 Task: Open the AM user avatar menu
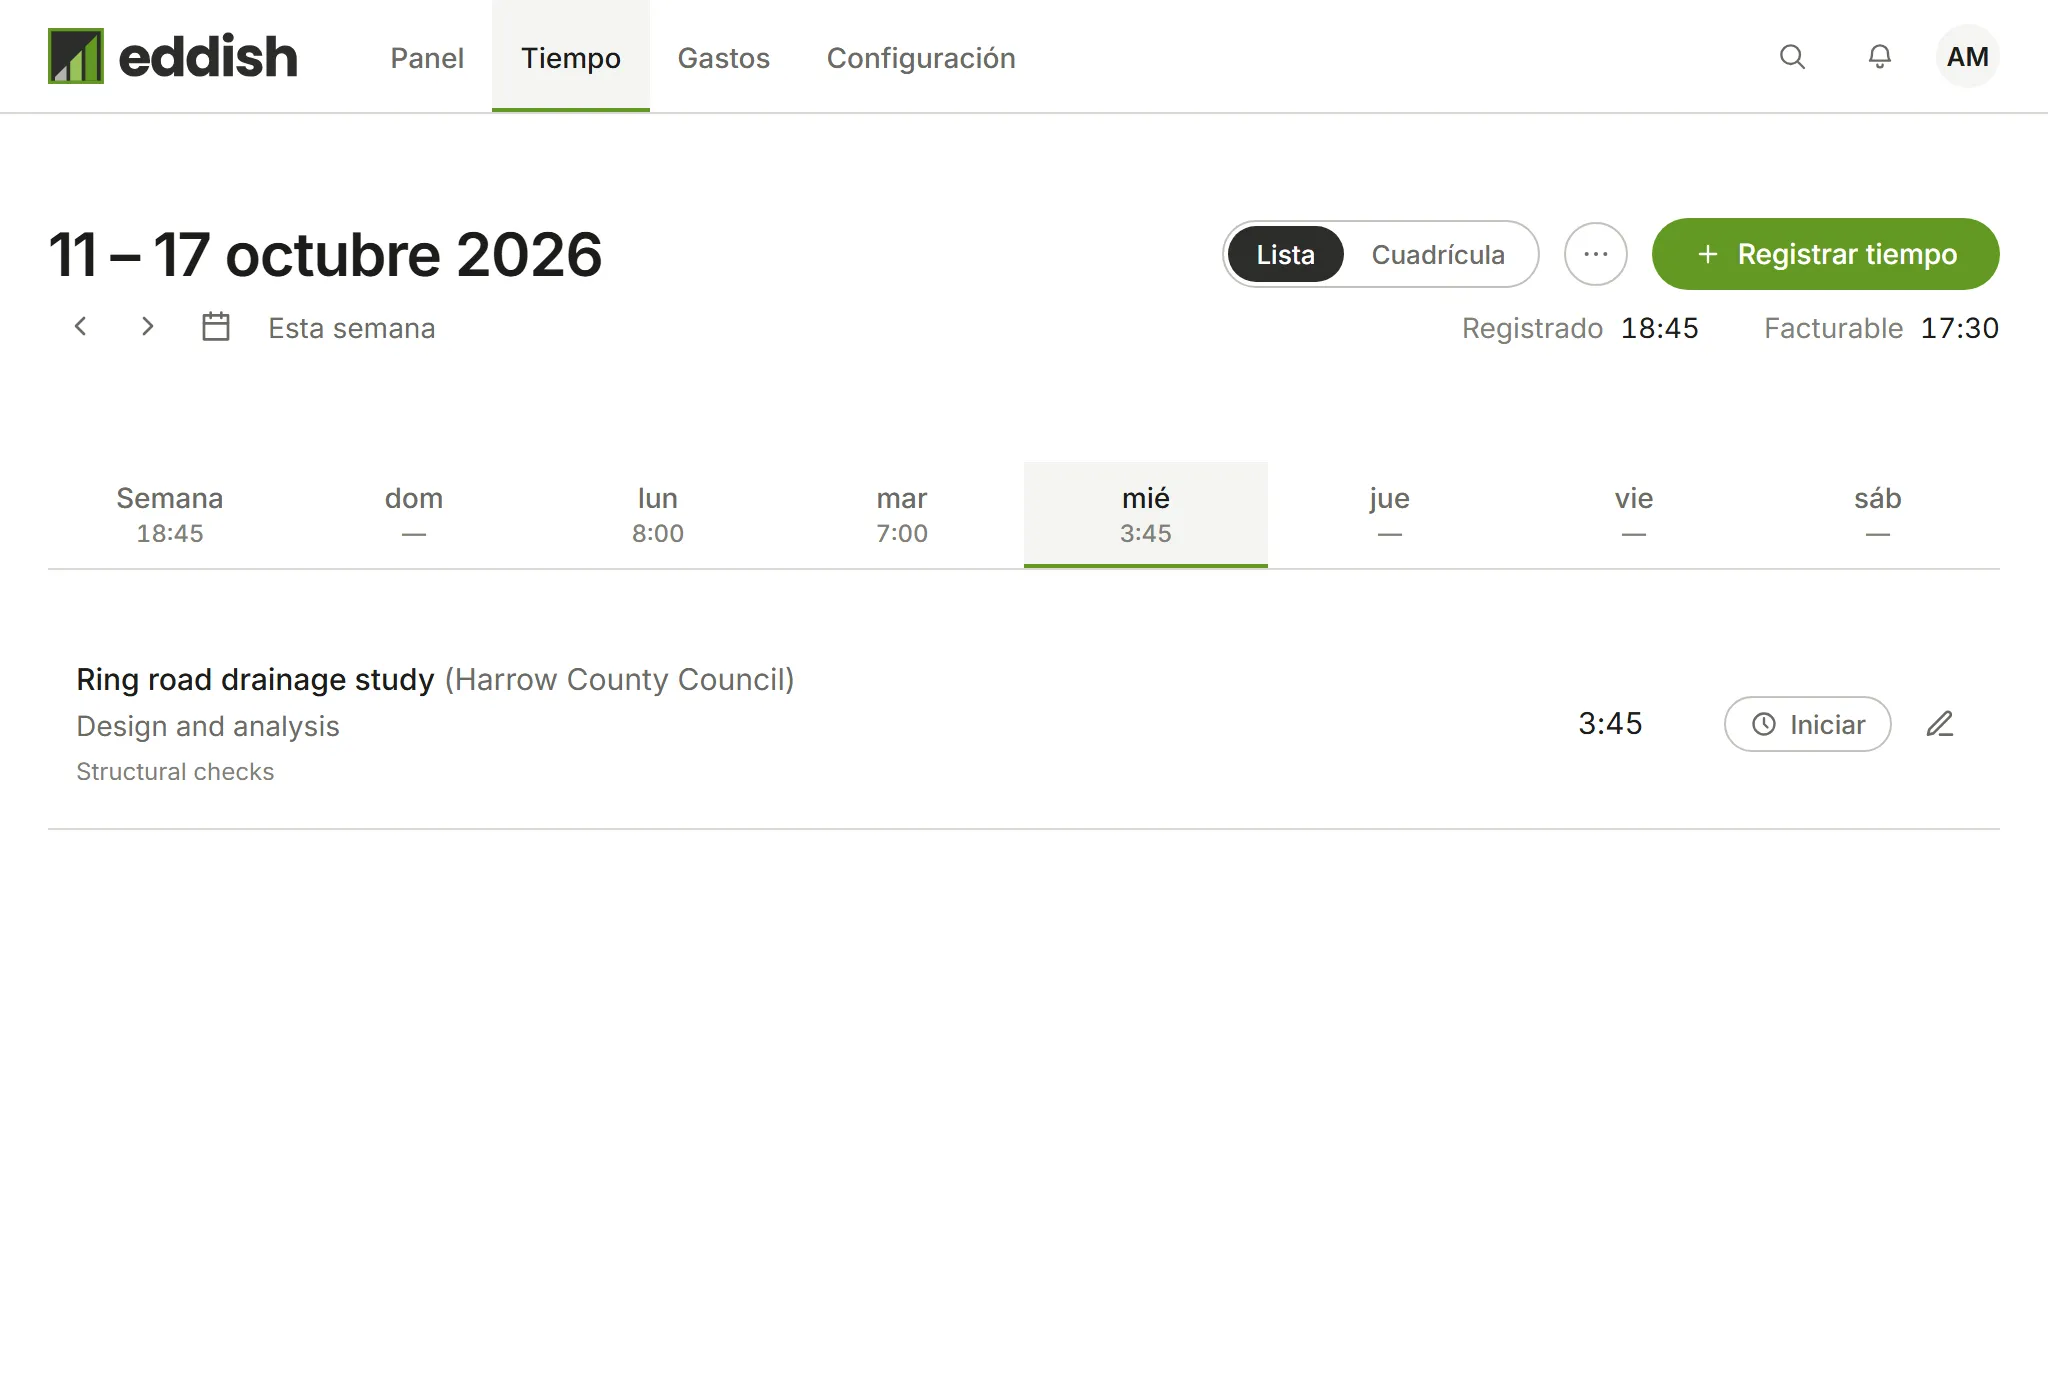[x=1967, y=57]
